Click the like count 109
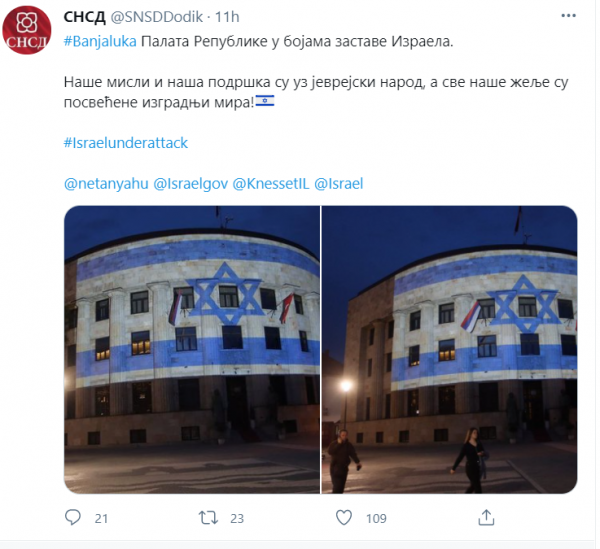The width and height of the screenshot is (600, 549). (376, 518)
